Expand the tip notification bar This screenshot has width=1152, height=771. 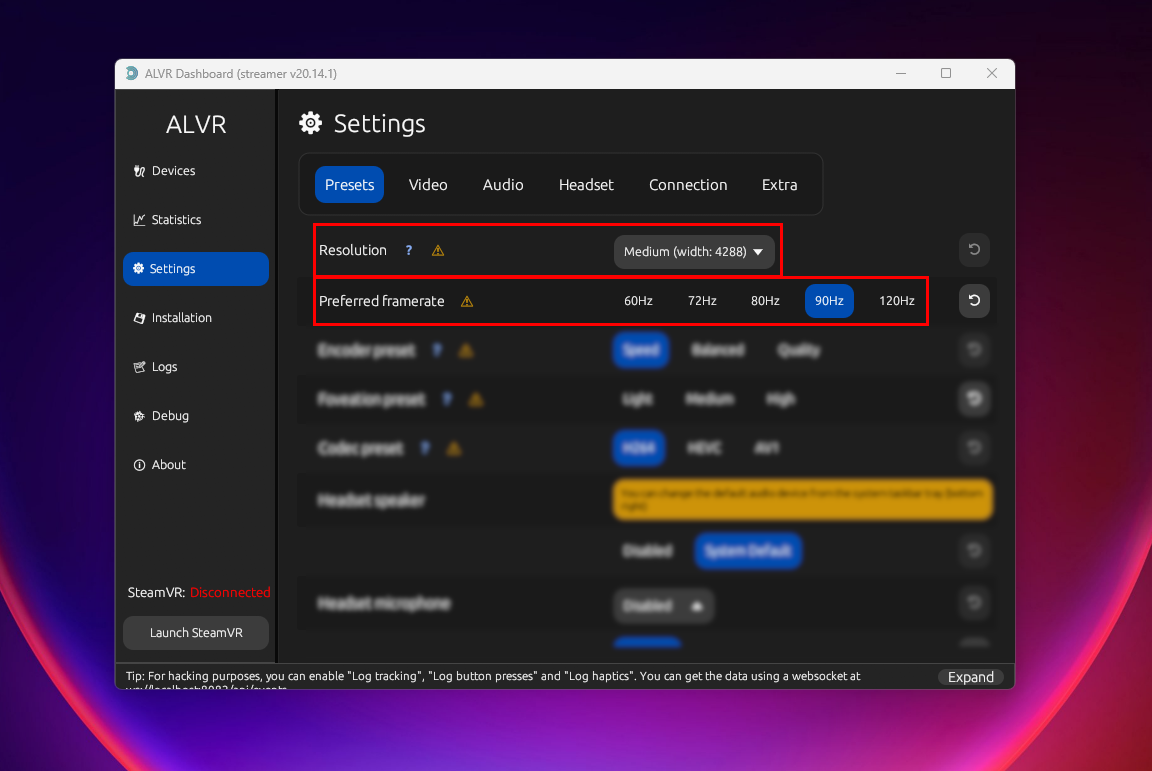pyautogui.click(x=970, y=677)
